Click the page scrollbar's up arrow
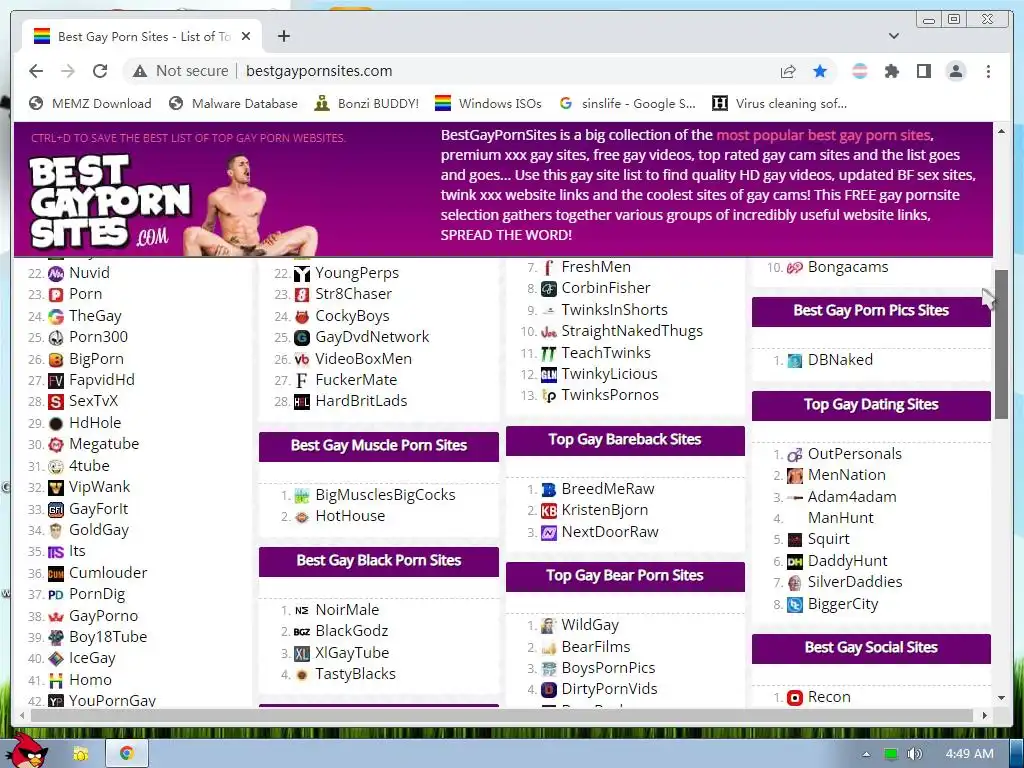 pos(1001,131)
